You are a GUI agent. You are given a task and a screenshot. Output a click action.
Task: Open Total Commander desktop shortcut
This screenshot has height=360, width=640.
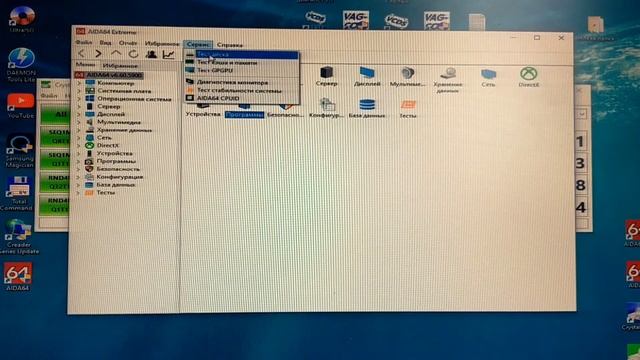[x=17, y=193]
